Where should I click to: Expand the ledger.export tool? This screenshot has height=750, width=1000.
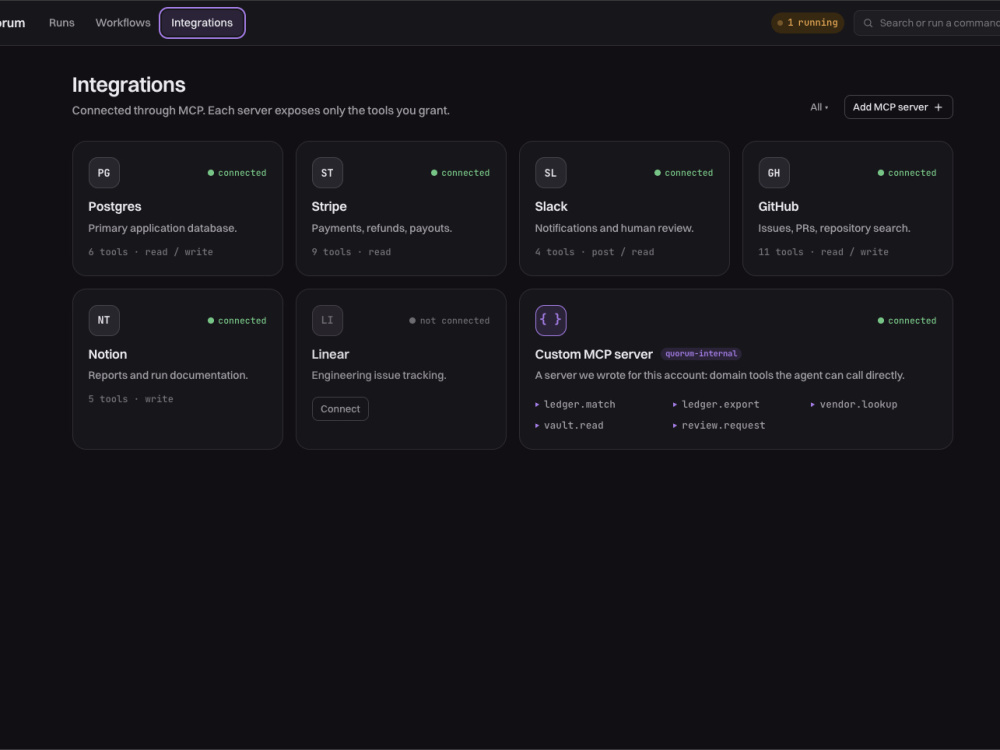click(x=716, y=404)
